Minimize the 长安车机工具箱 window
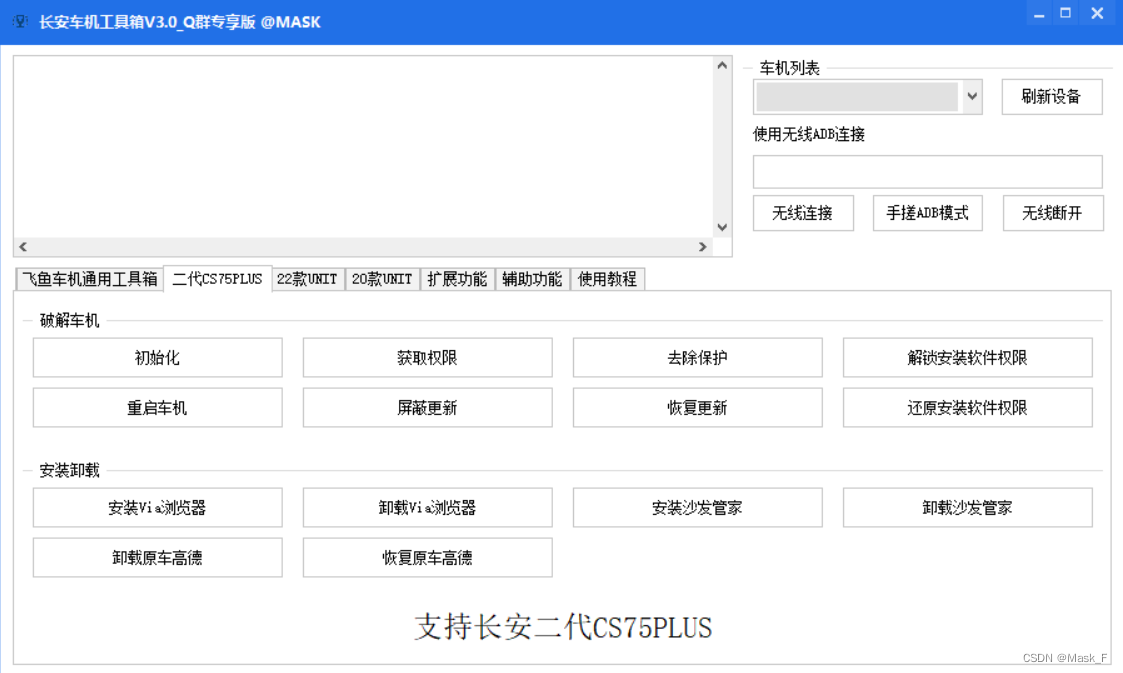Image resolution: width=1123 pixels, height=673 pixels. (x=1039, y=14)
